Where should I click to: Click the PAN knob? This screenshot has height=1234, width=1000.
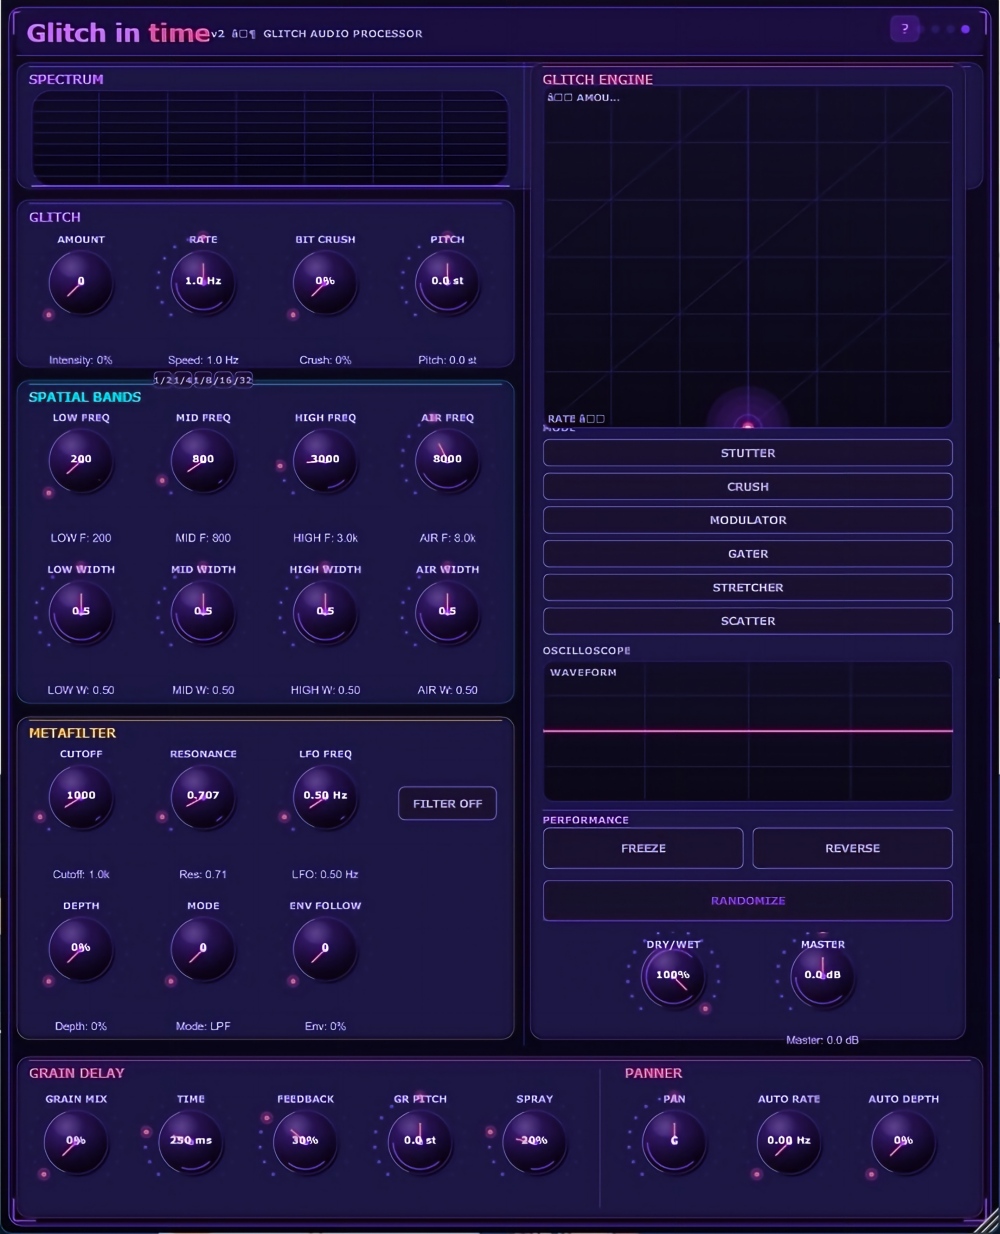[x=674, y=1142]
